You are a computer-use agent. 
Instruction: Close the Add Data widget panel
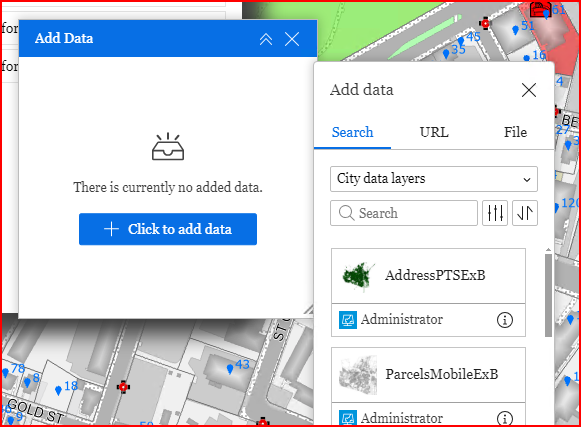(292, 39)
